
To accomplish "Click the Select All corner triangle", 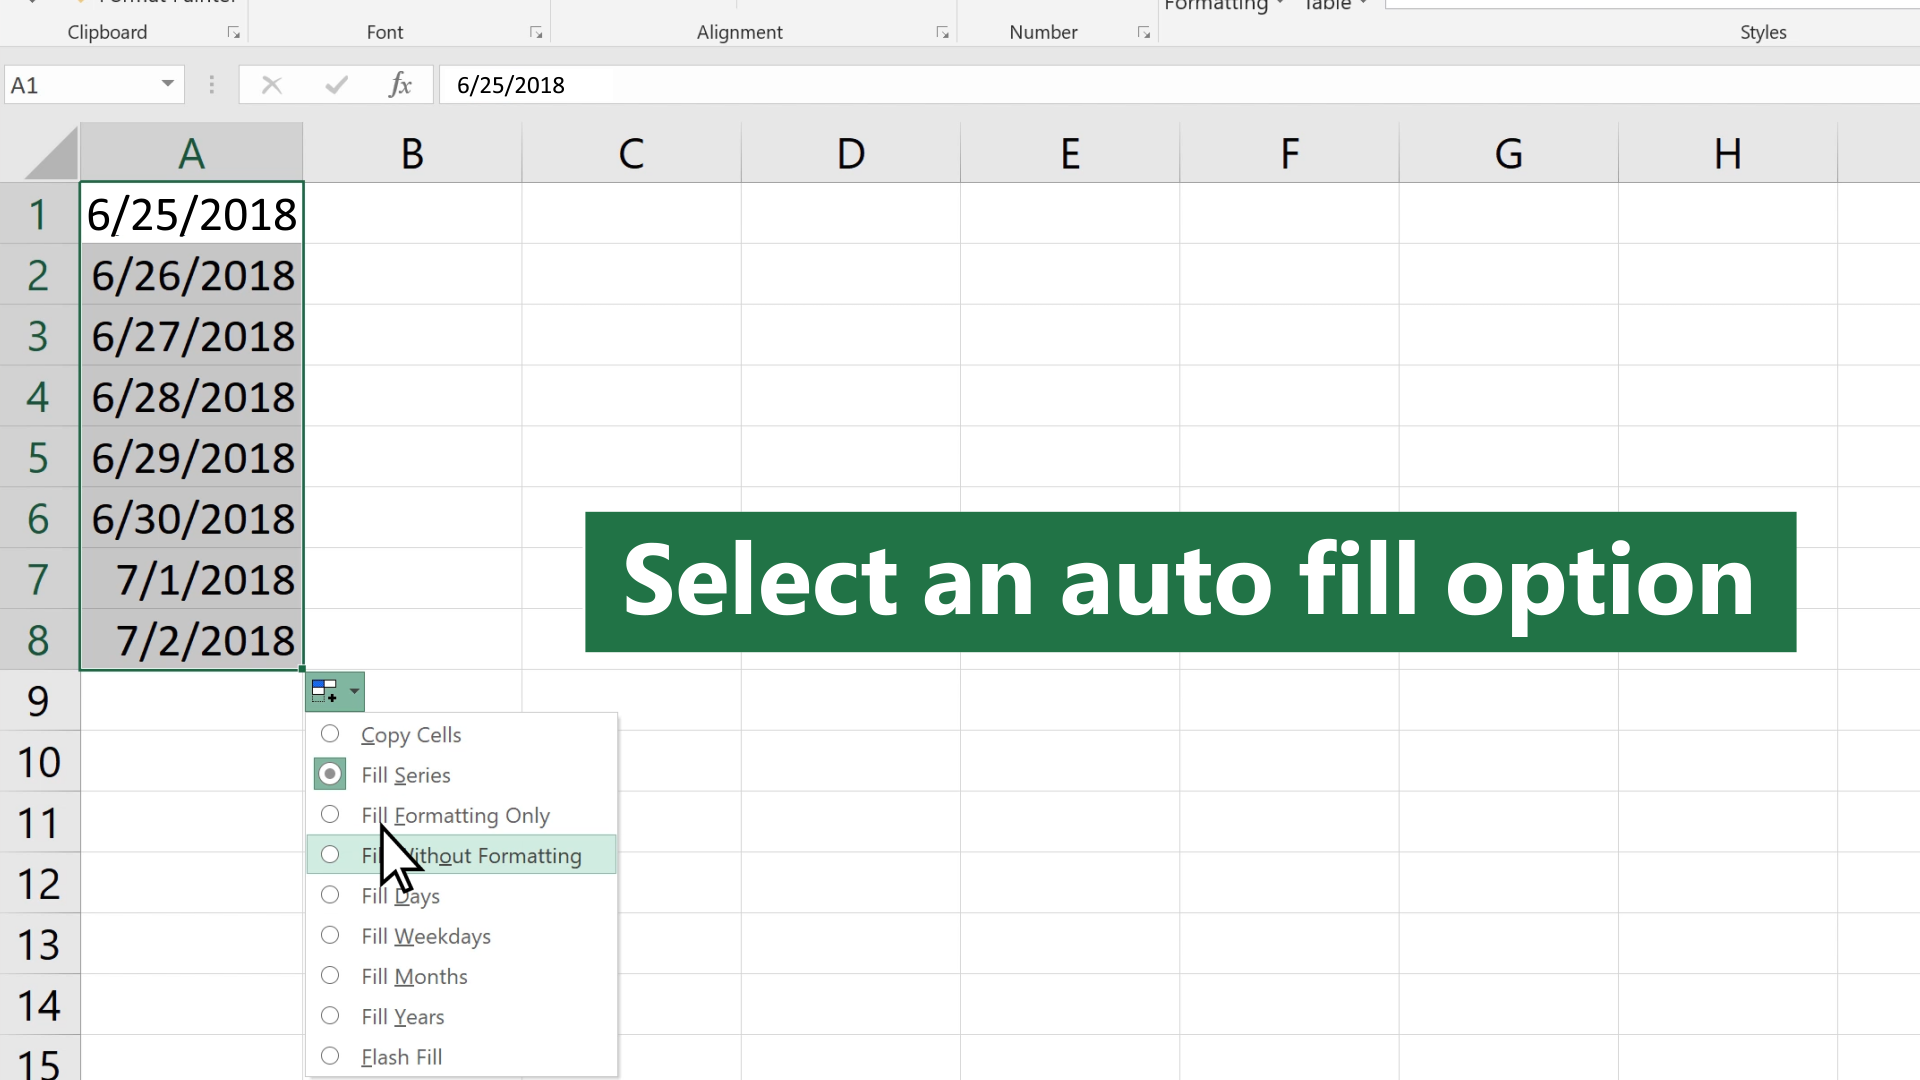I will coord(50,154).
